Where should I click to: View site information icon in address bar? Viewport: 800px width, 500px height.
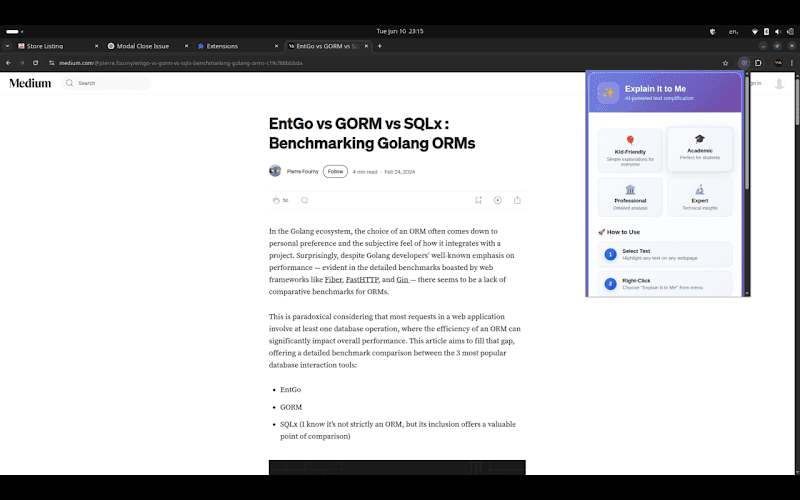point(52,63)
